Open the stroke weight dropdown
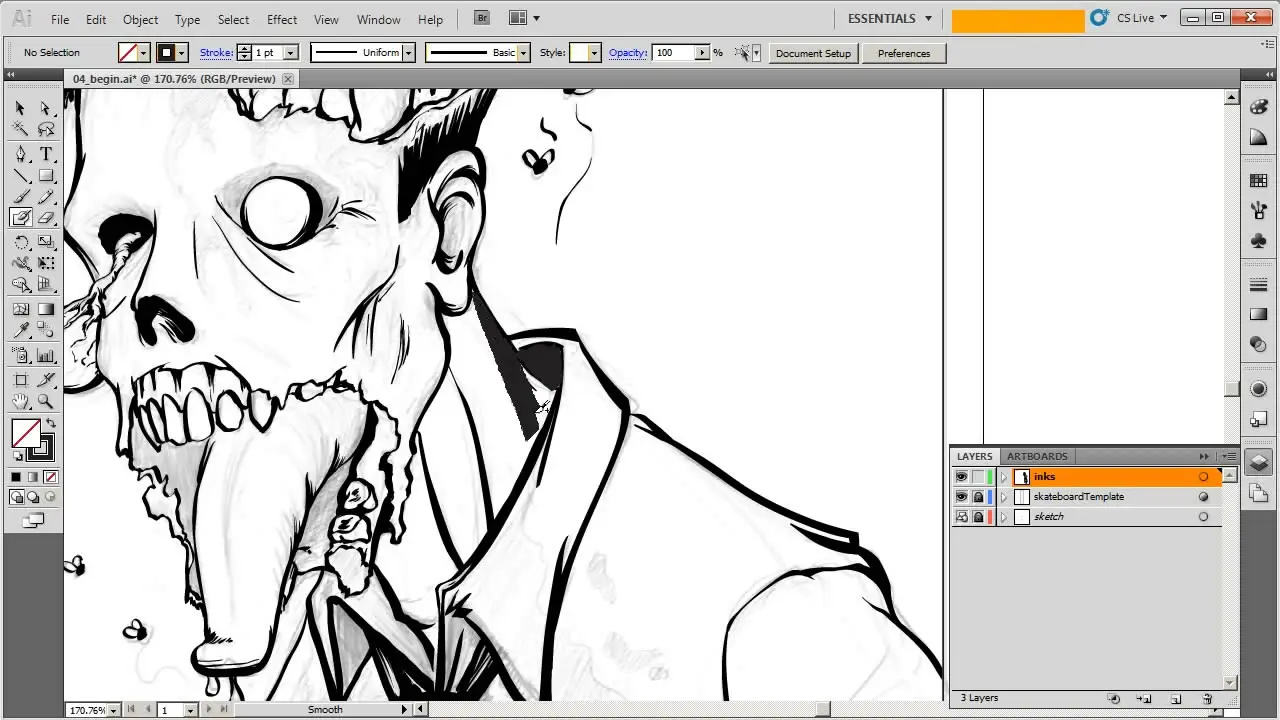The image size is (1280, 720). (x=291, y=53)
